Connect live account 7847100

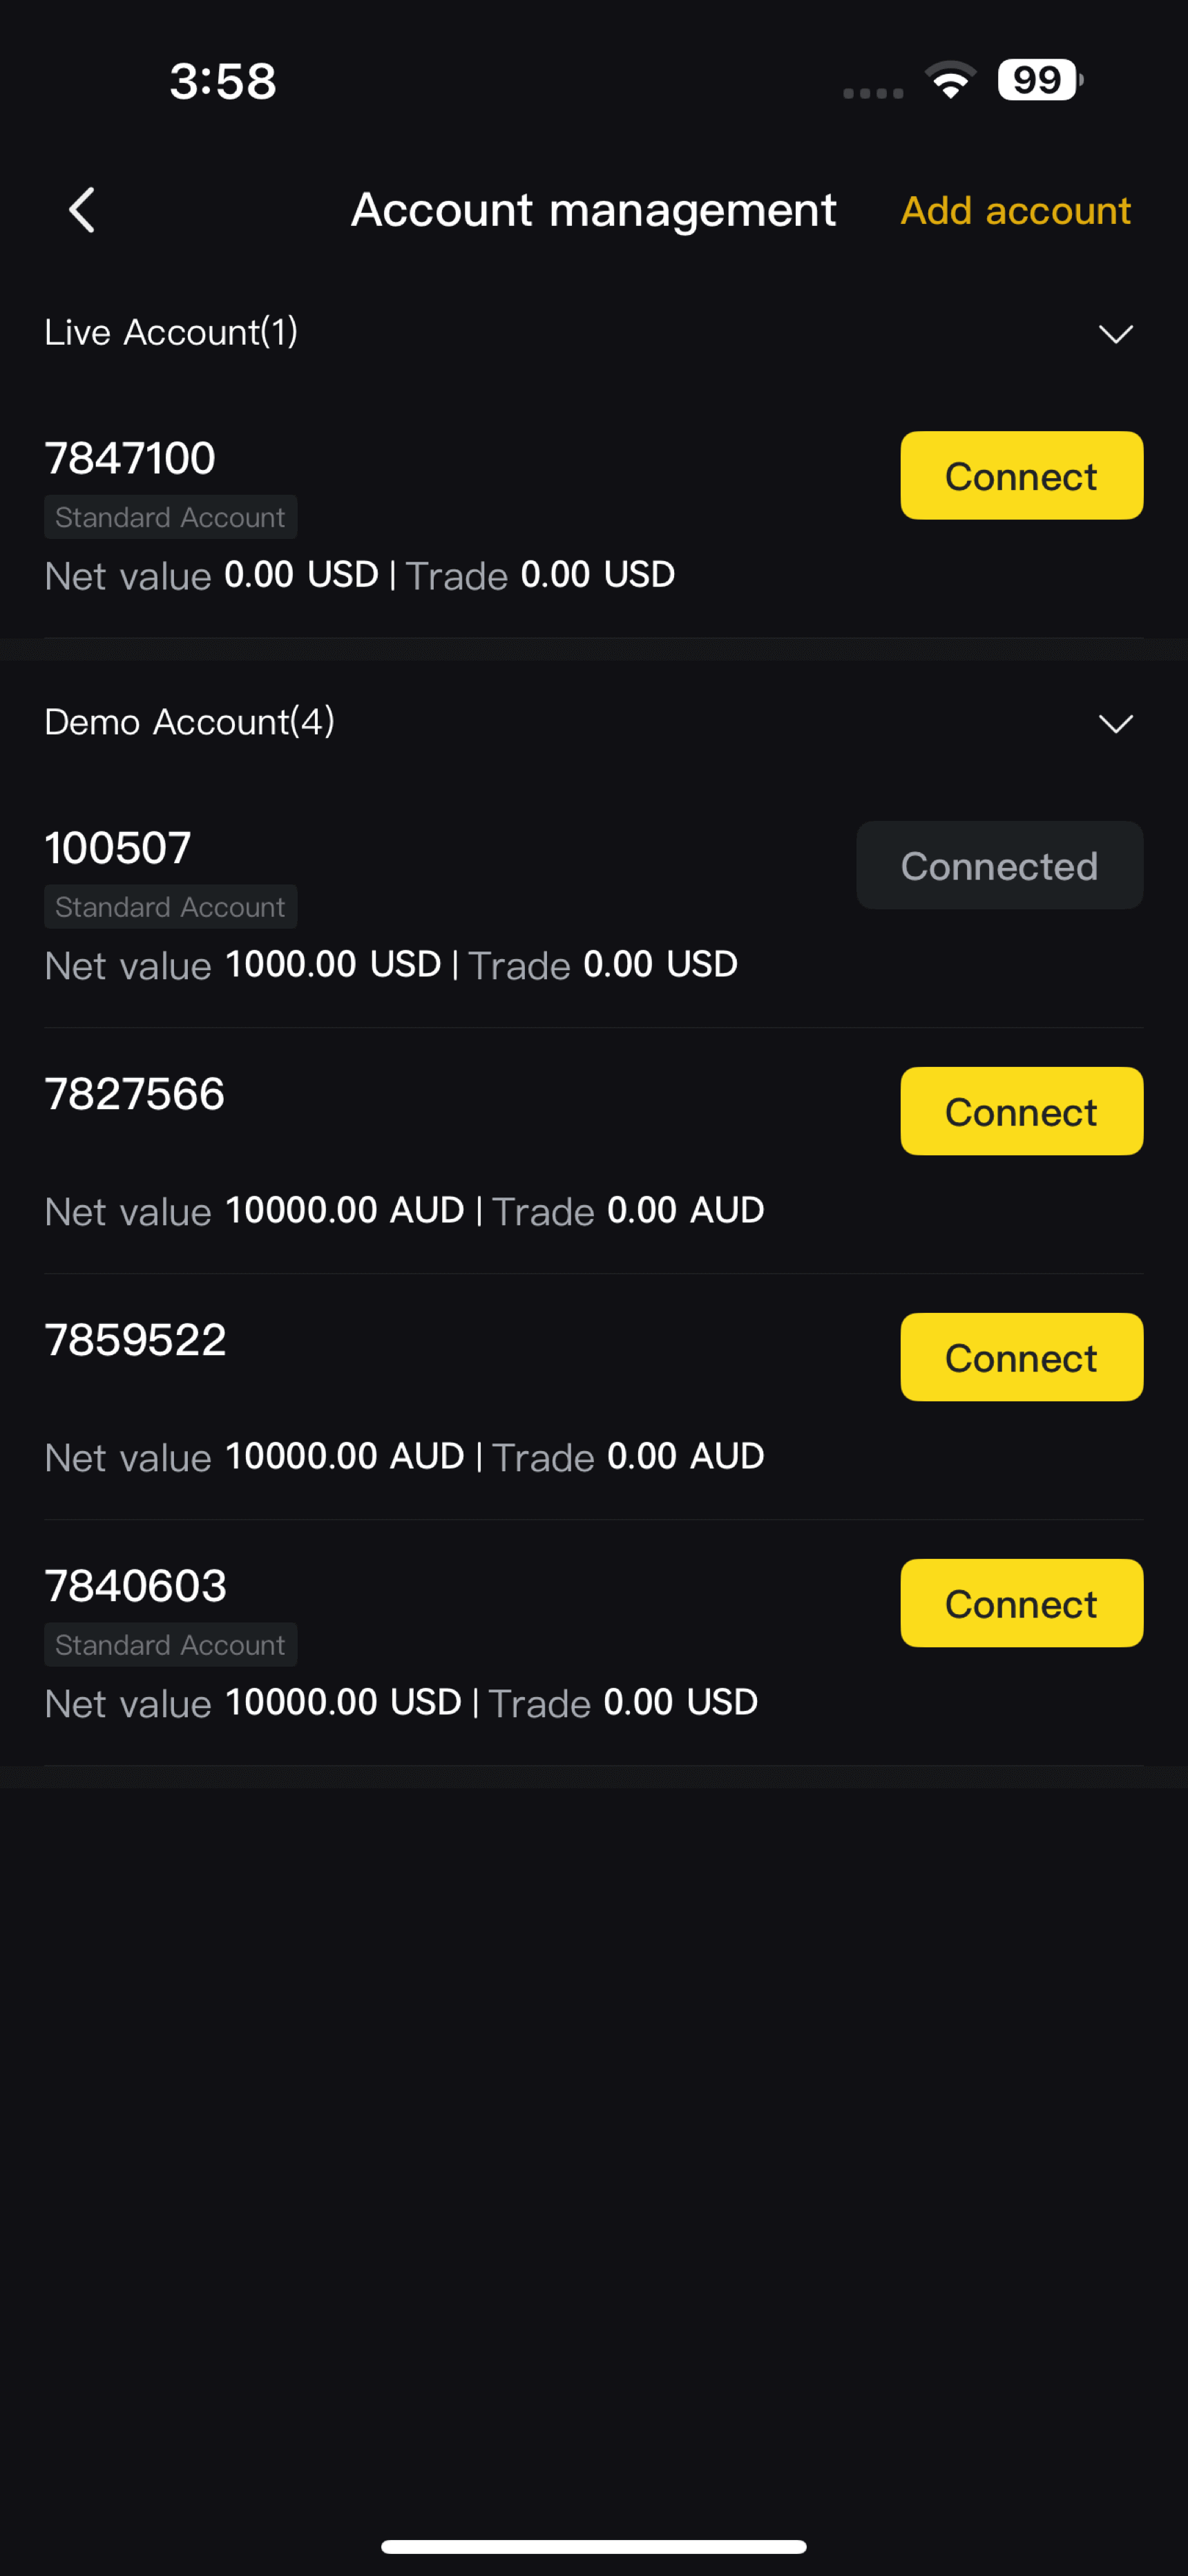click(x=1021, y=476)
